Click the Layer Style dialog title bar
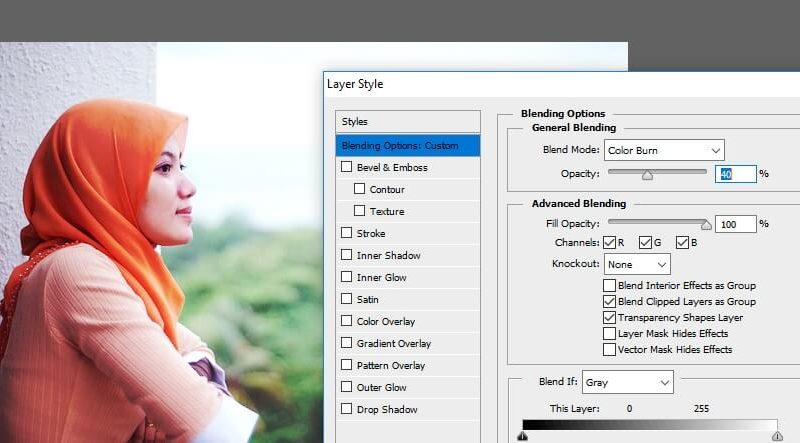 click(561, 84)
